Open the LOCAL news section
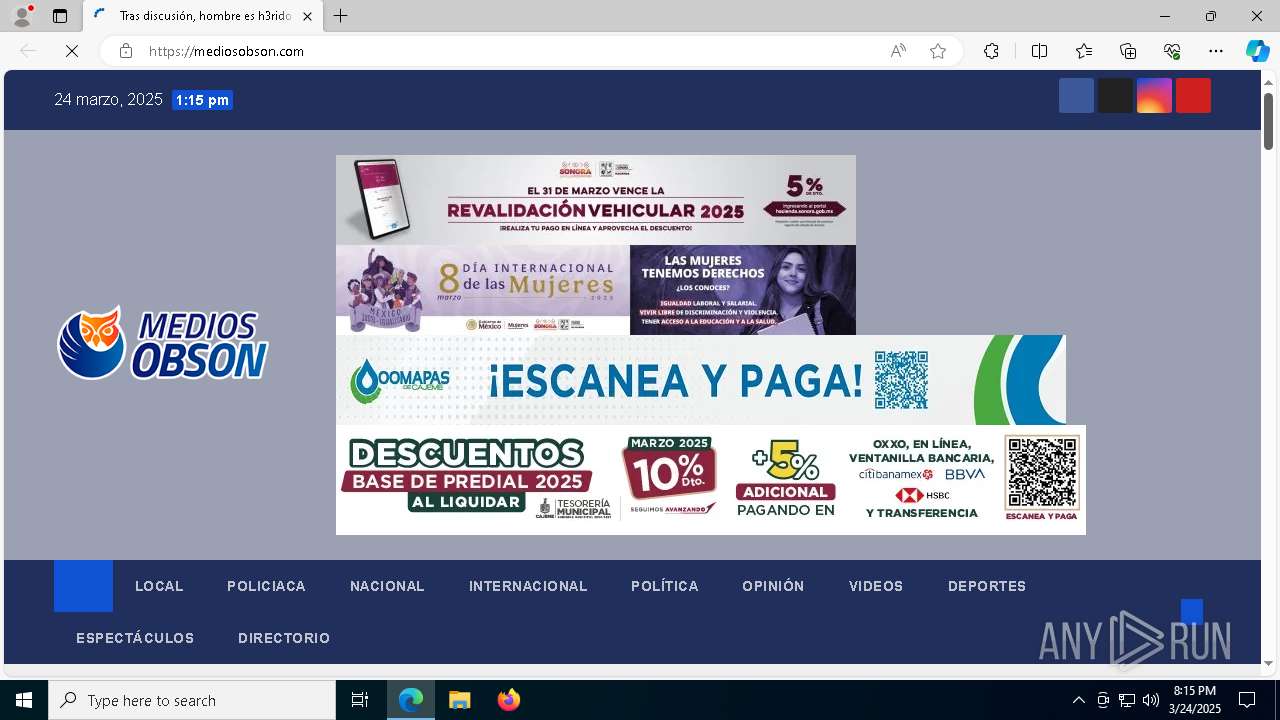This screenshot has height=720, width=1280. 159,586
